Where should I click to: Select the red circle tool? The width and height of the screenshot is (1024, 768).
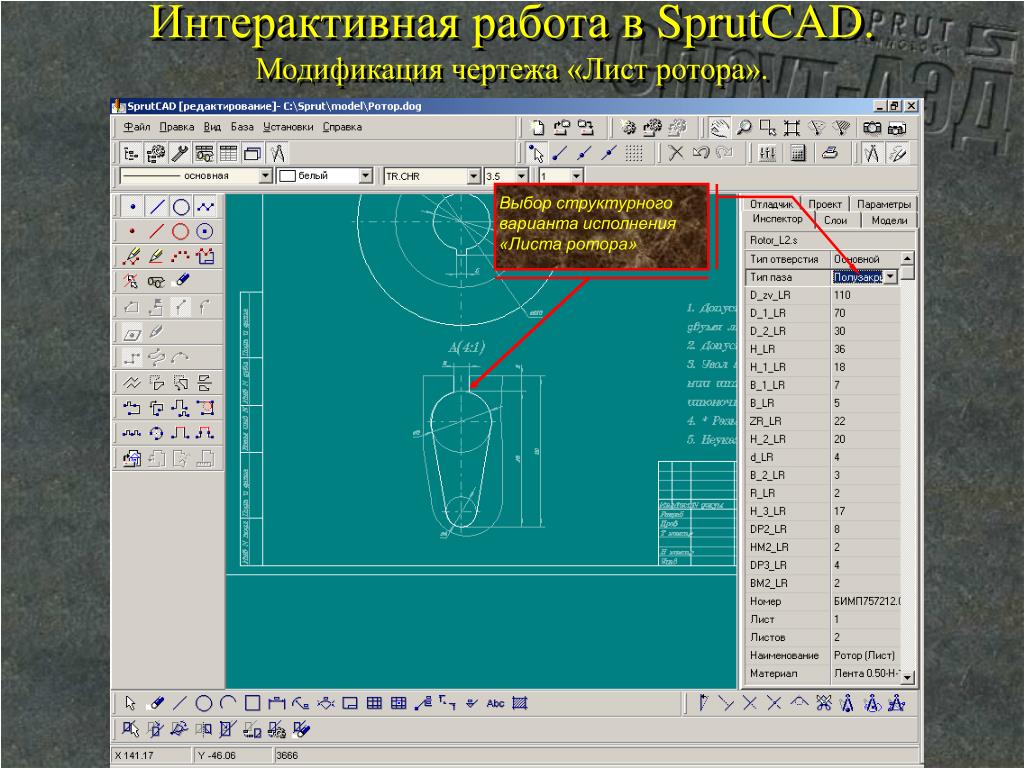point(181,232)
